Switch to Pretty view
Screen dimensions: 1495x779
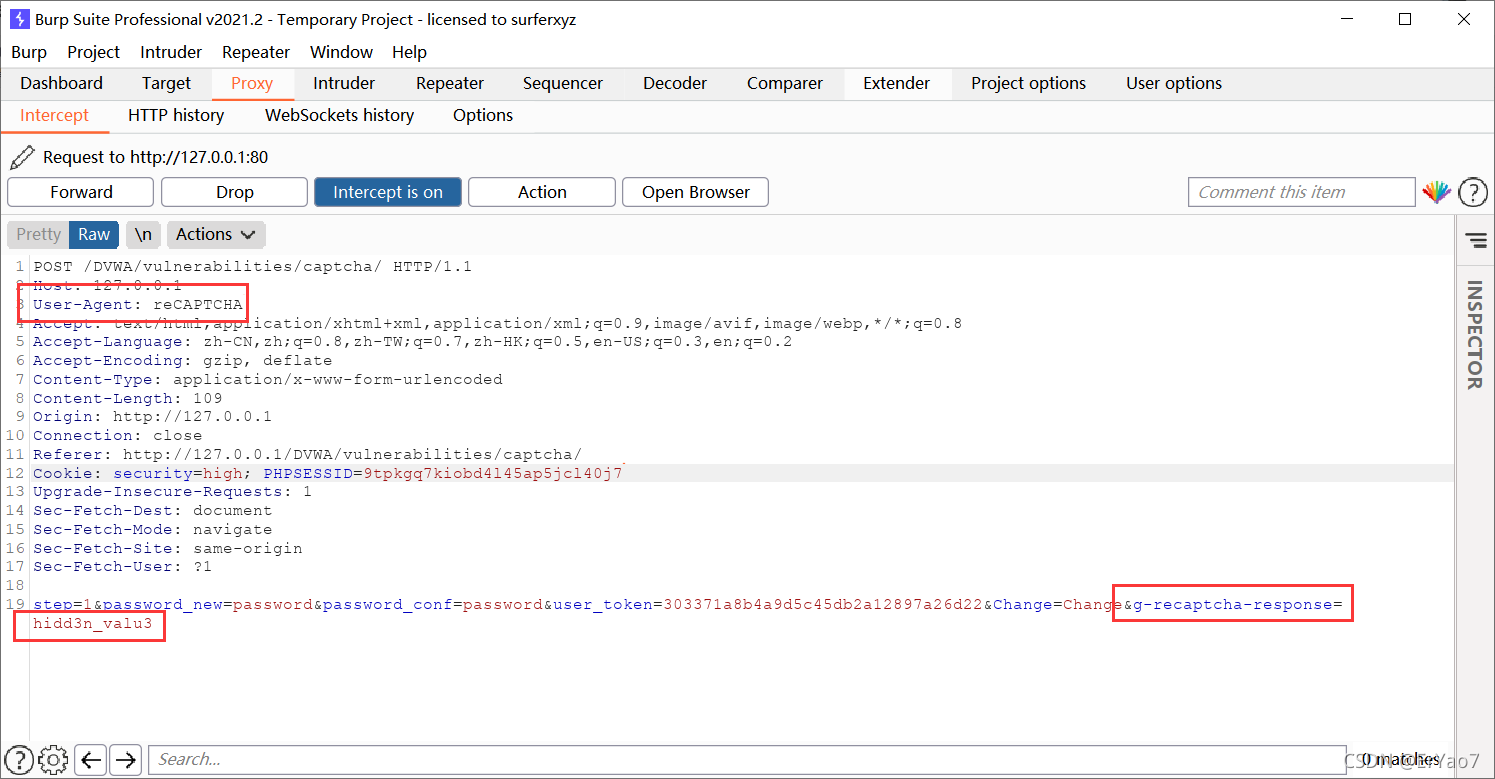pos(38,234)
